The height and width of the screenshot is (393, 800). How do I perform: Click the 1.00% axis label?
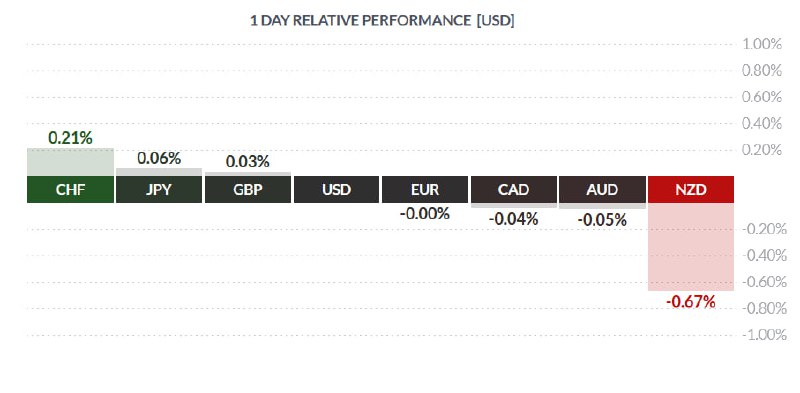(762, 44)
